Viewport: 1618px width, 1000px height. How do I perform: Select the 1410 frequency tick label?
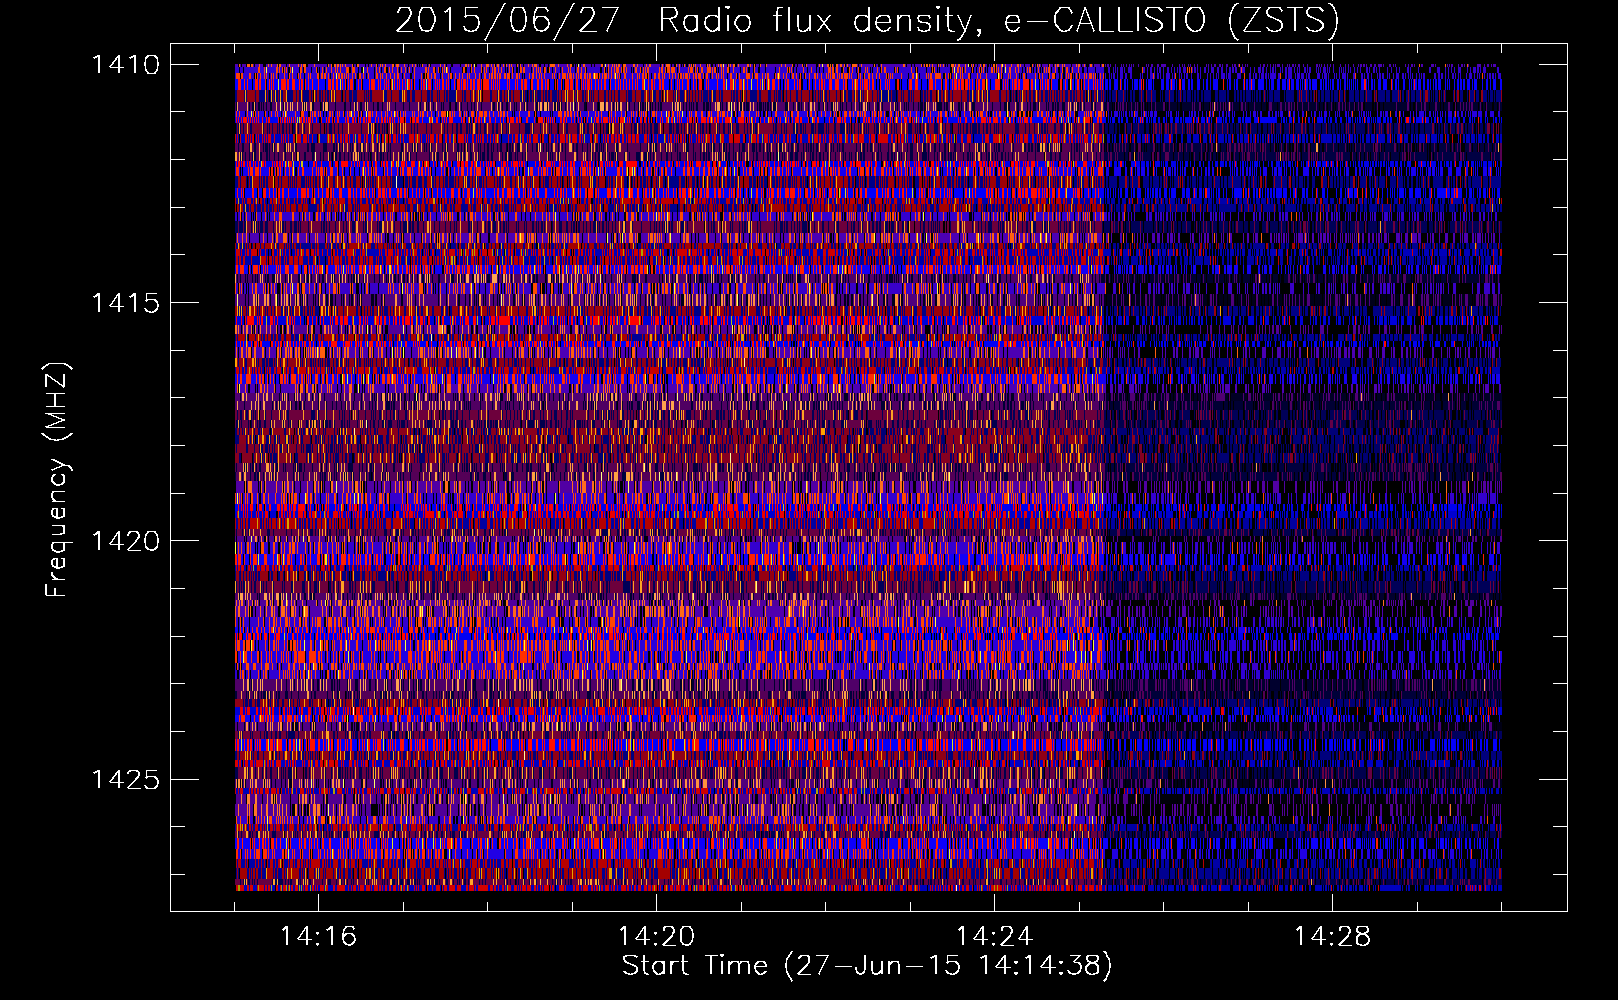tap(125, 64)
